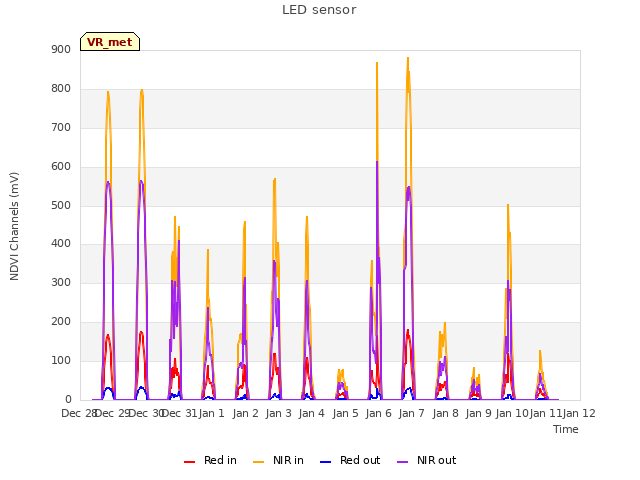Click the 200 y-axis tick label
The image size is (640, 480).
[x=61, y=322]
